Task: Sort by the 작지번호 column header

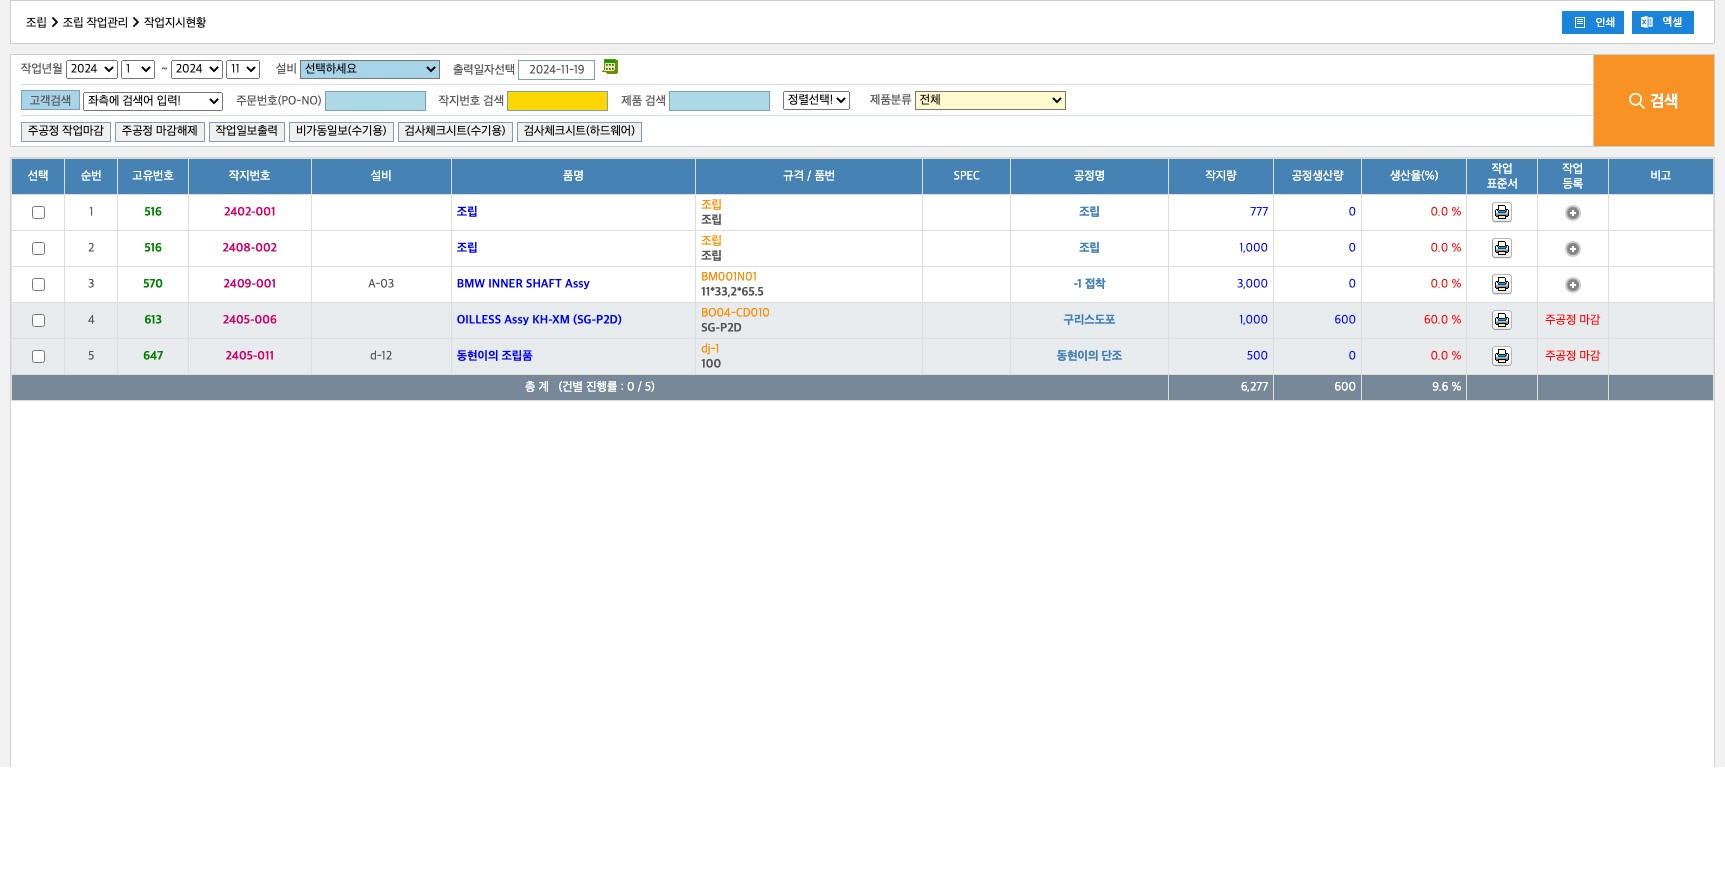Action: tap(249, 176)
